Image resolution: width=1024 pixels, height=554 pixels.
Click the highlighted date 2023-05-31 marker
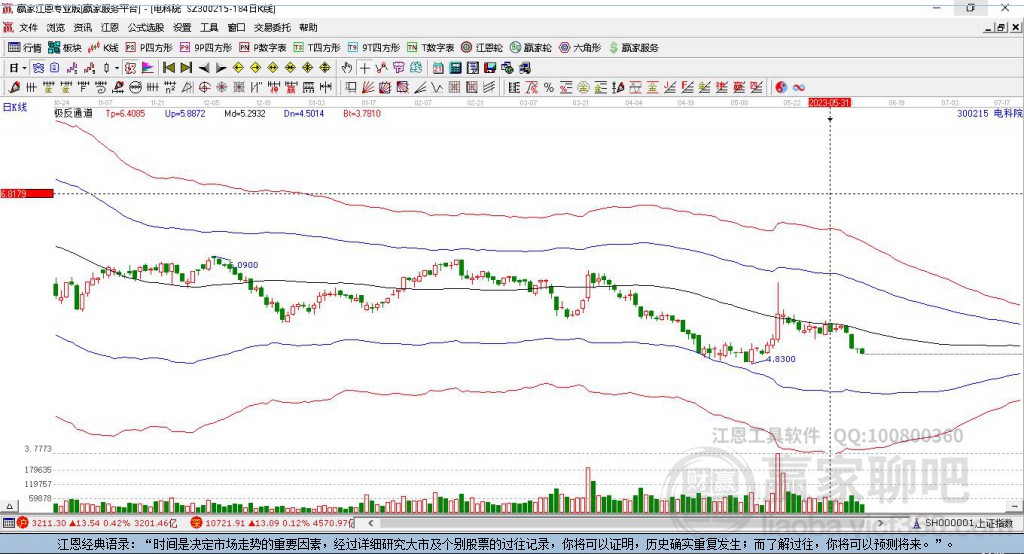(x=829, y=103)
